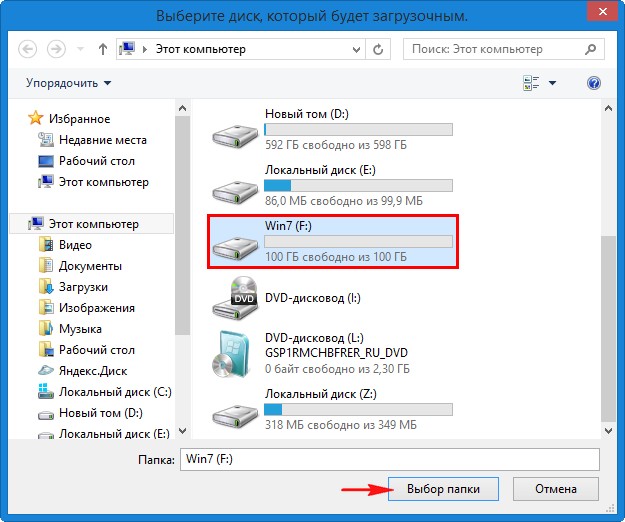
Task: Click the Музыка folder icon
Action: click(46, 329)
